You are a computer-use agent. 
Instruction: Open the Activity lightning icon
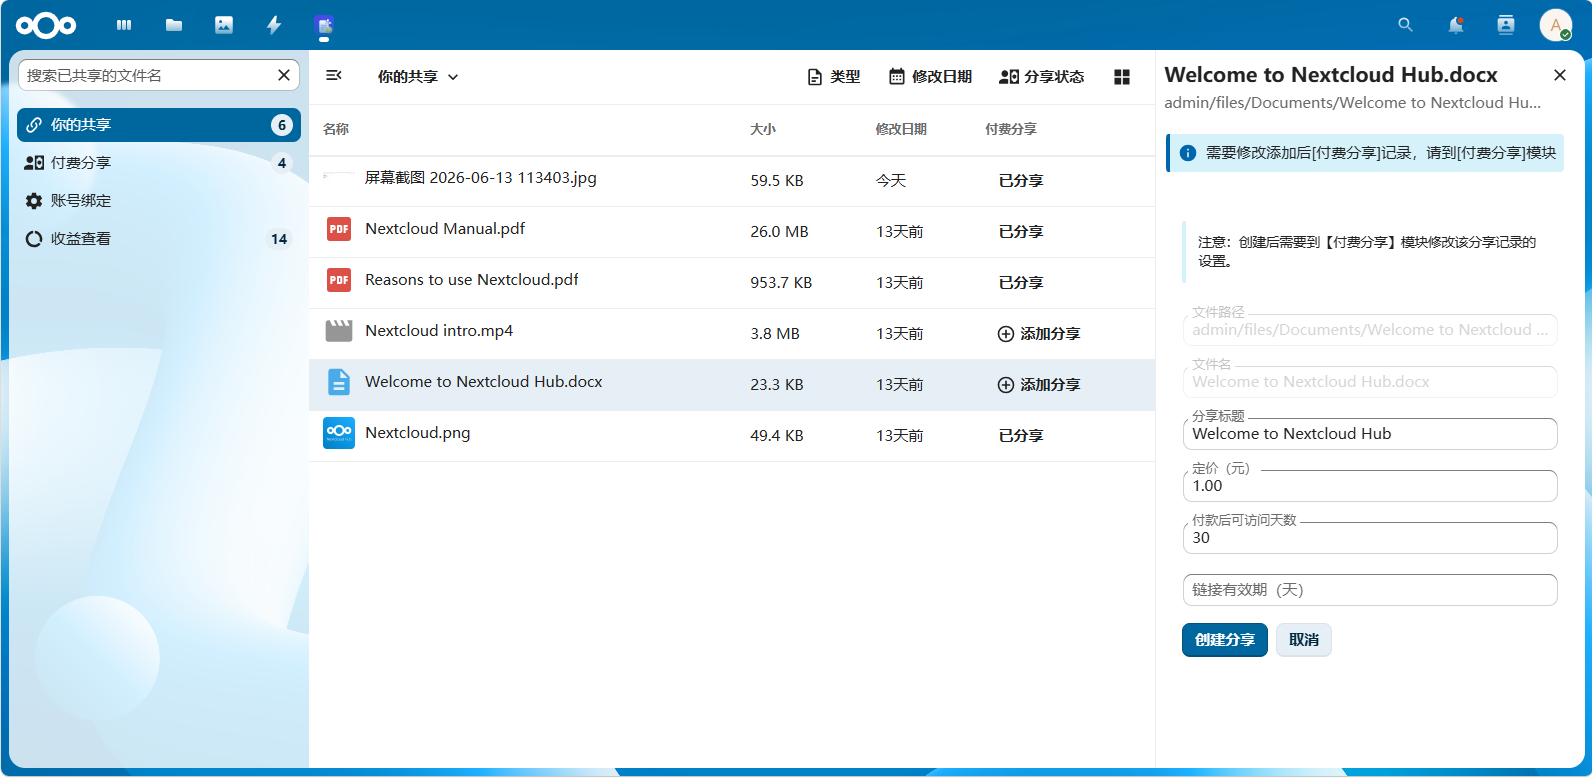pos(274,25)
